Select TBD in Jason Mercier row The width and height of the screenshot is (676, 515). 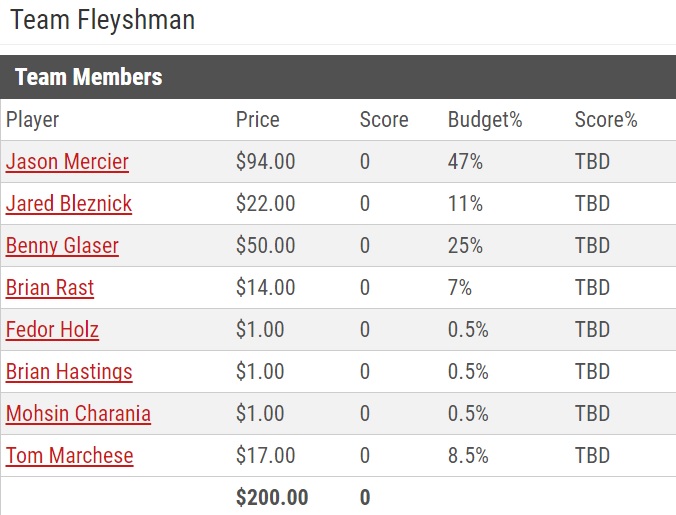tap(592, 162)
